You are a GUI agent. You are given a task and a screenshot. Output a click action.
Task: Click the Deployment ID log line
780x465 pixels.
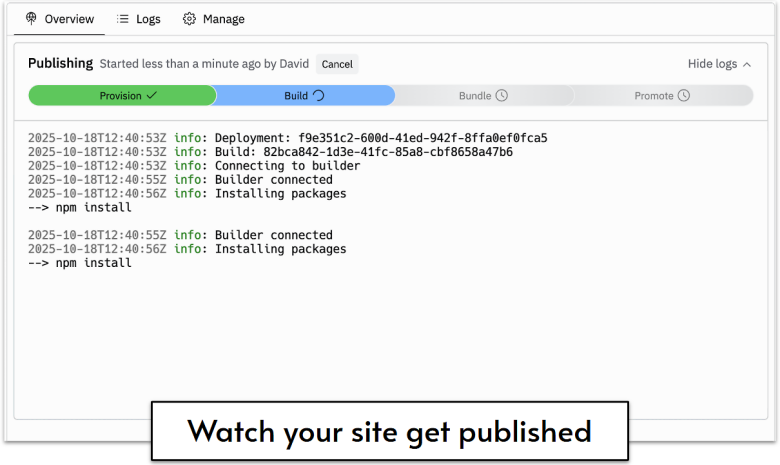288,138
